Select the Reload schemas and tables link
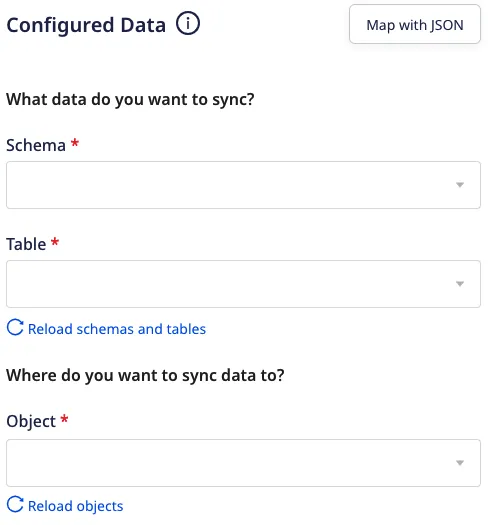Viewport: 488px width, 525px height. tap(117, 329)
